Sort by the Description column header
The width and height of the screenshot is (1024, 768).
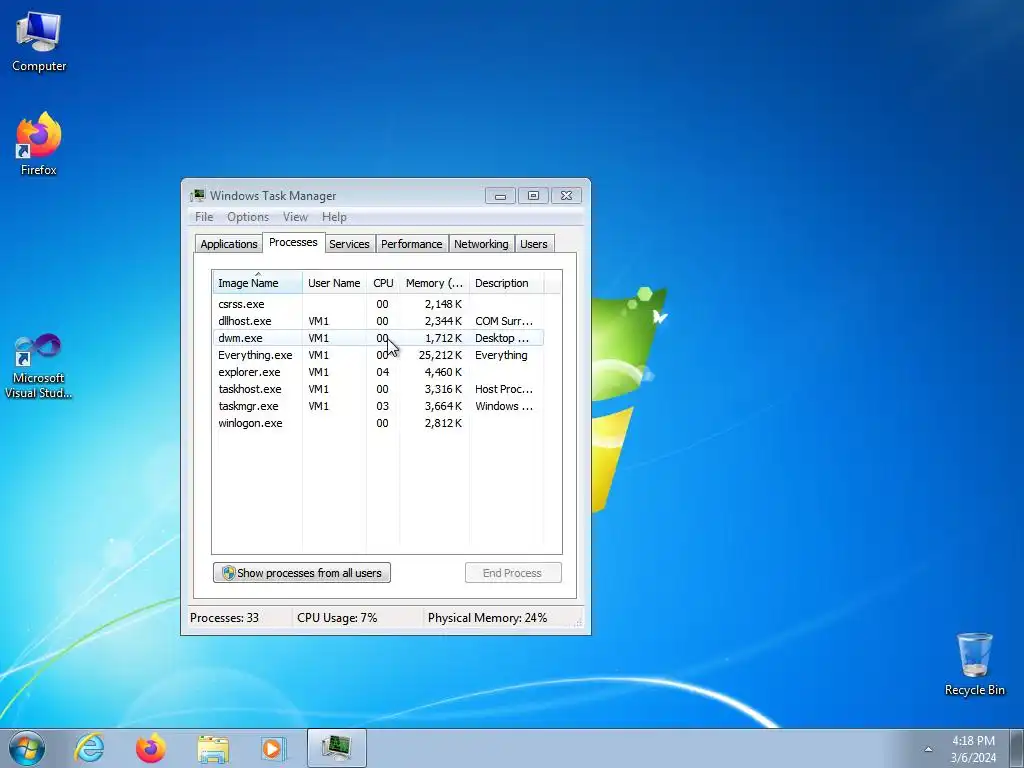(x=506, y=283)
